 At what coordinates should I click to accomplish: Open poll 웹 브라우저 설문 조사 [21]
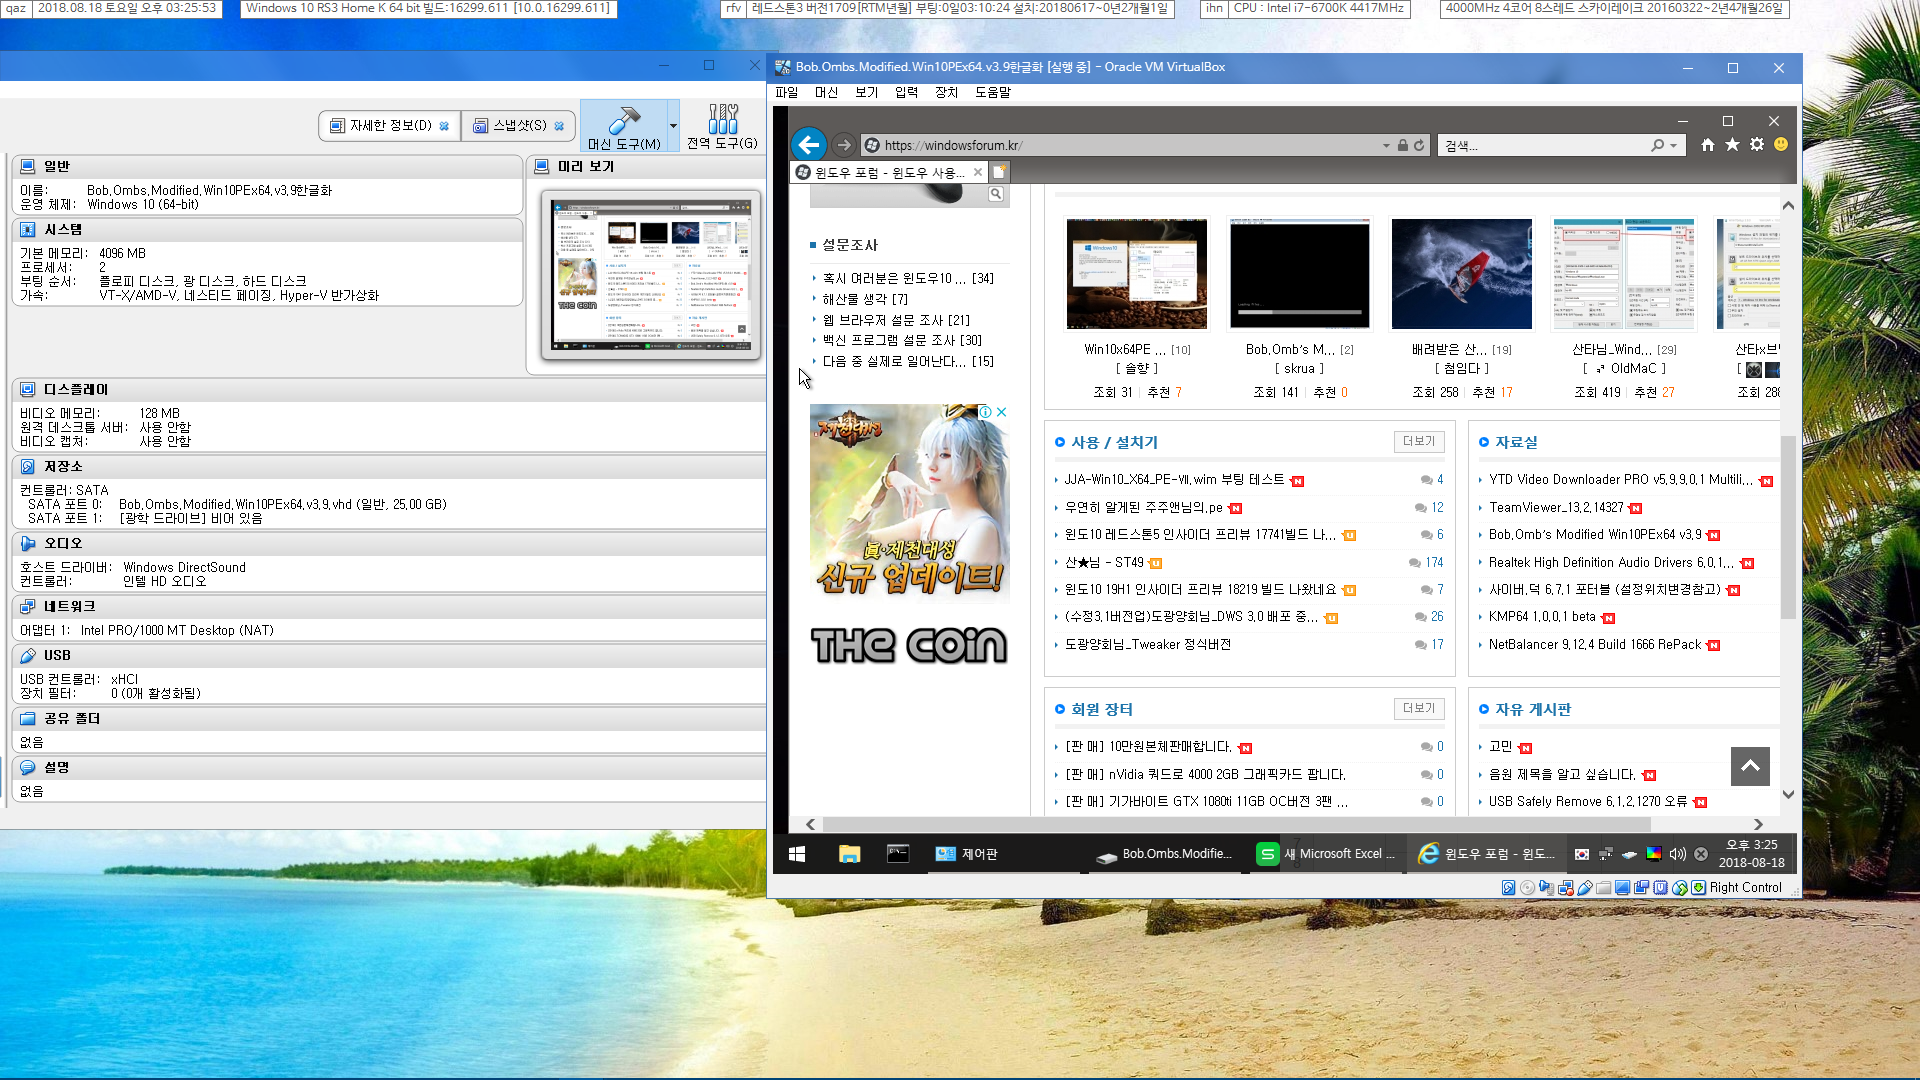tap(896, 320)
